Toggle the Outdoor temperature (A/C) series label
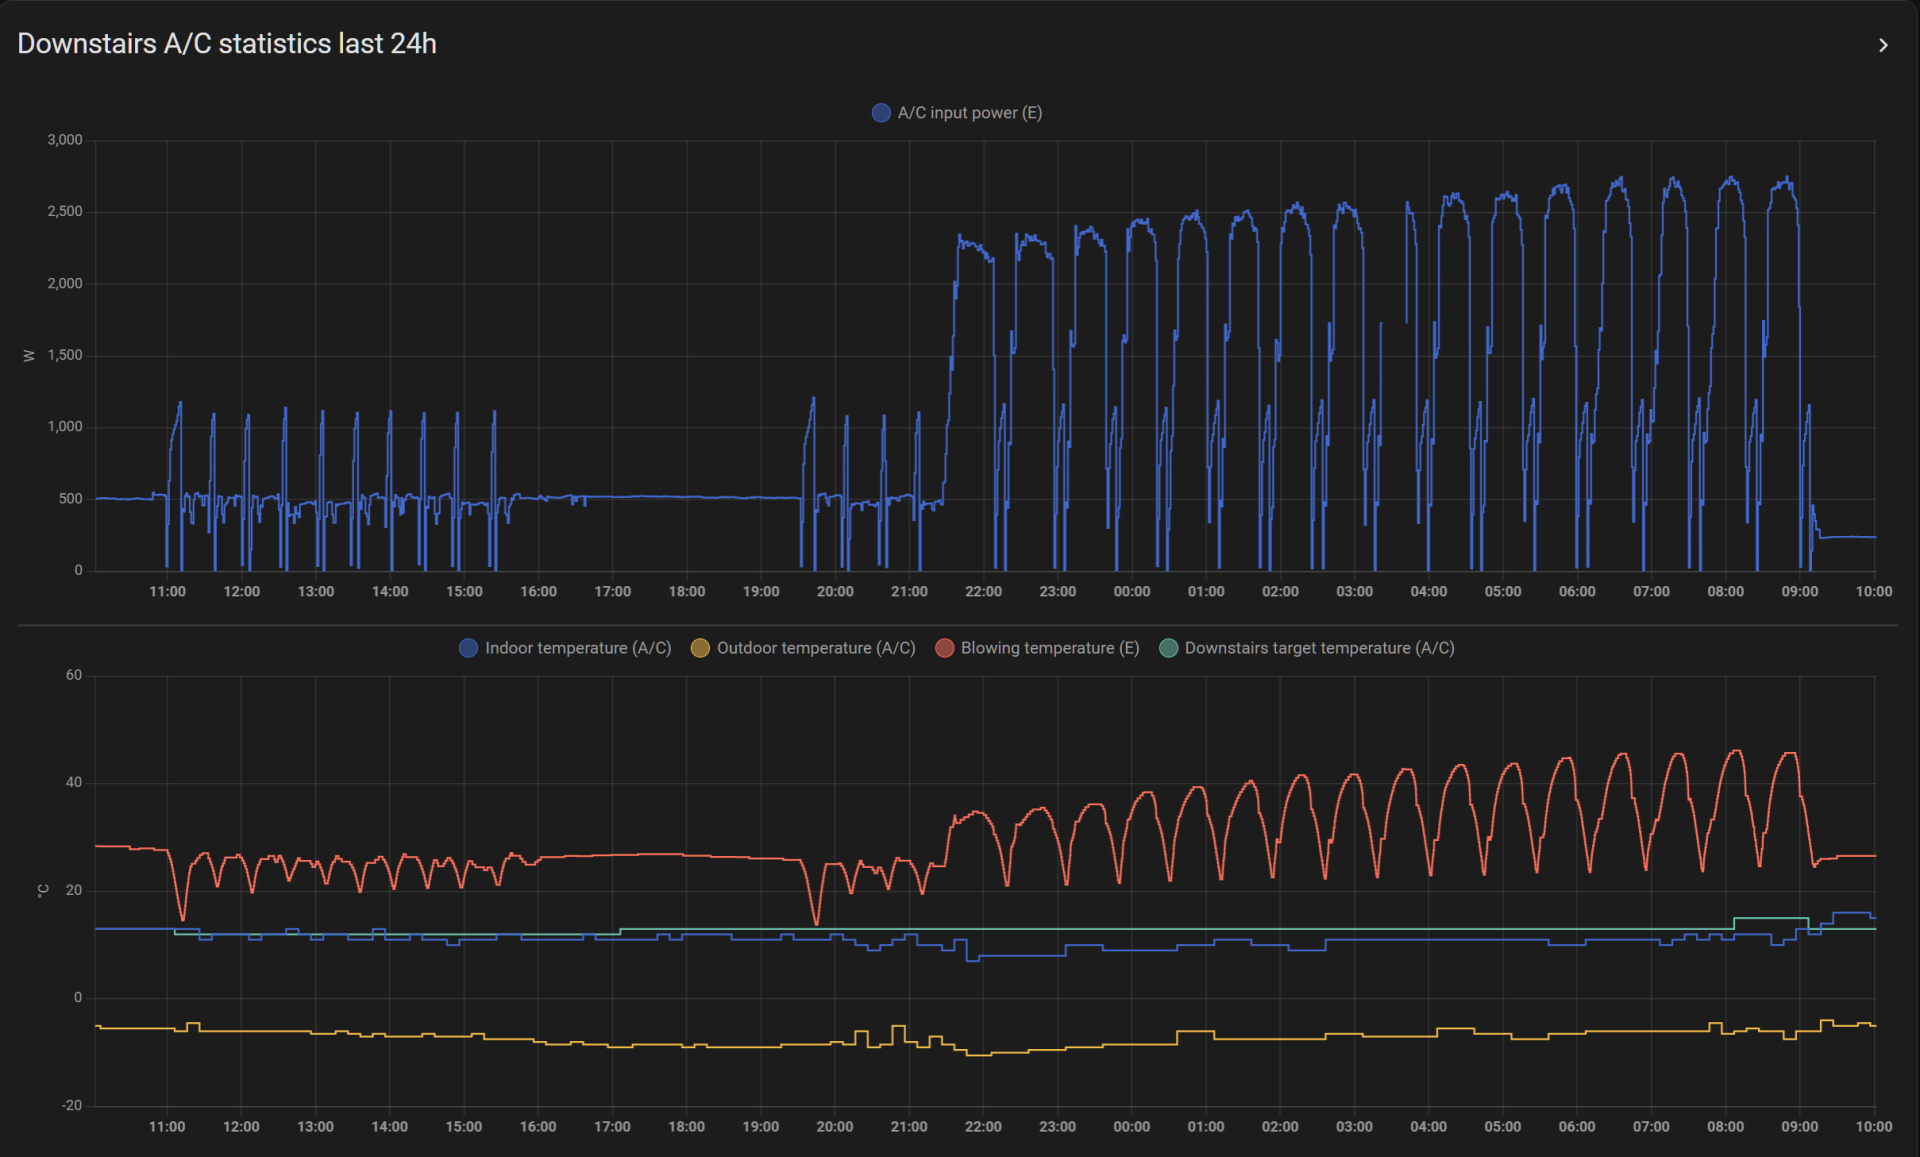Screen dimensions: 1920x1157 [815, 648]
